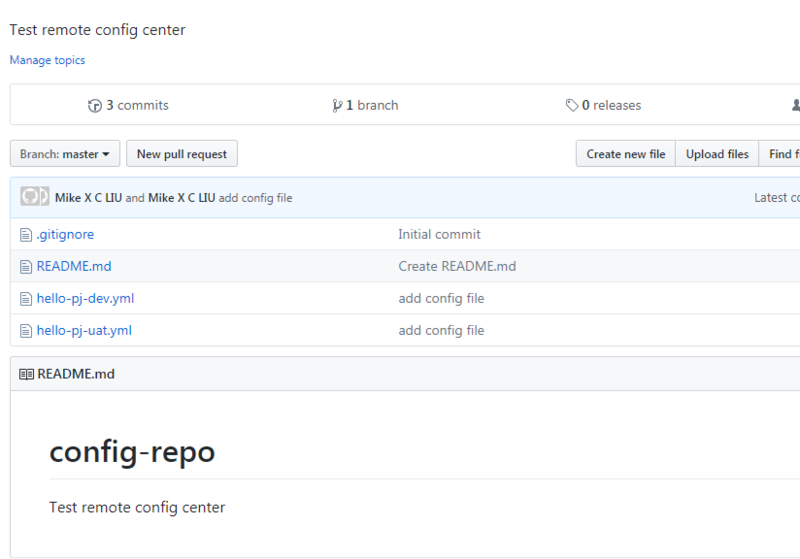Open the .gitignore file
Viewport: 800px width, 559px height.
tap(65, 234)
